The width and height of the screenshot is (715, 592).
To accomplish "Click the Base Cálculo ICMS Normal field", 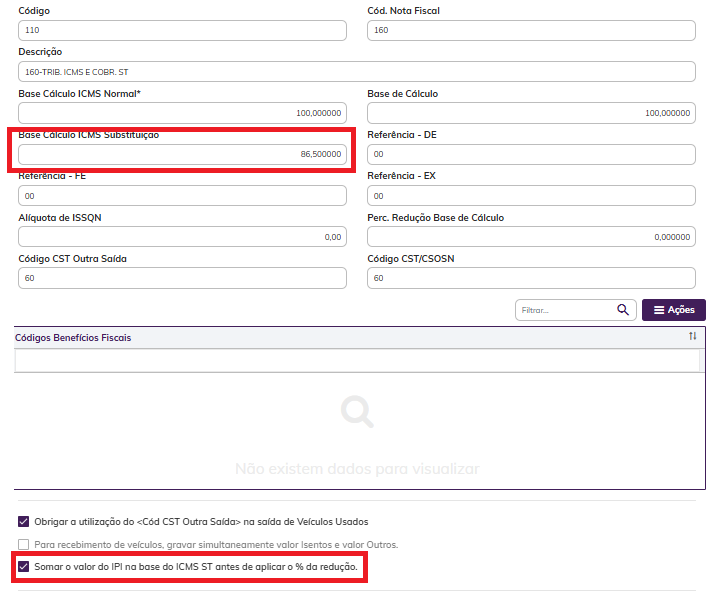I will coord(182,113).
